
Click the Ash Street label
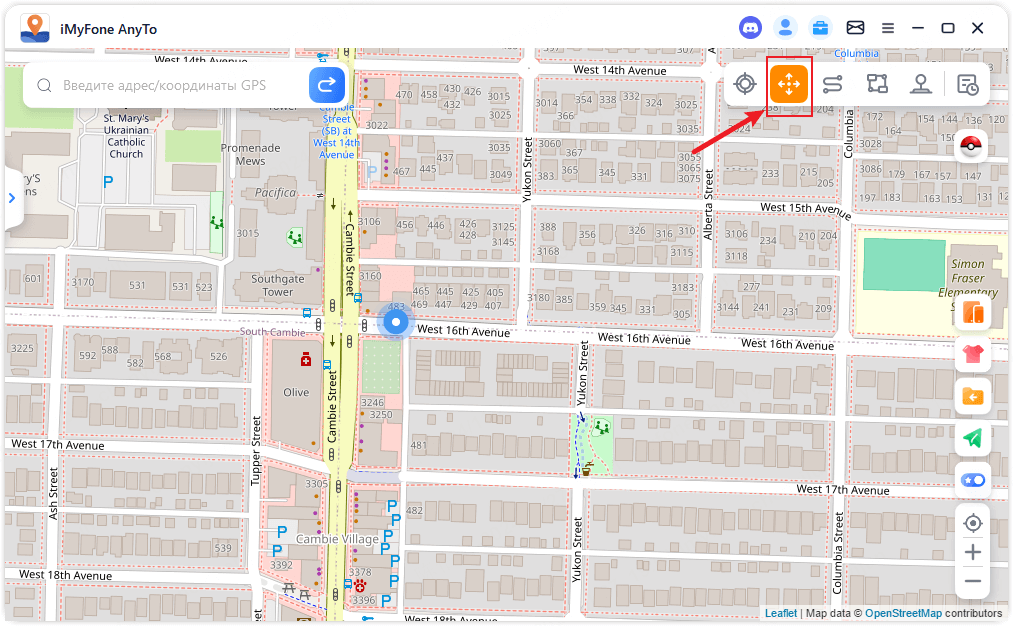click(53, 494)
